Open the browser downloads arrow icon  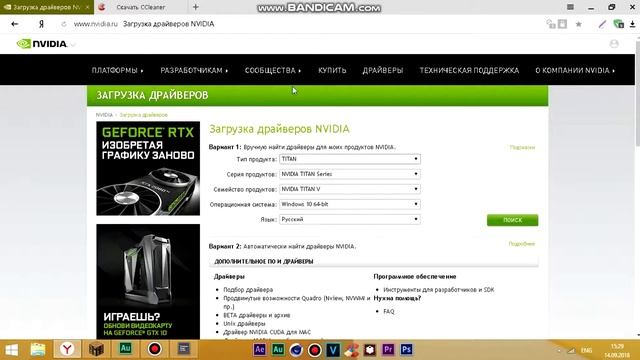tap(632, 24)
